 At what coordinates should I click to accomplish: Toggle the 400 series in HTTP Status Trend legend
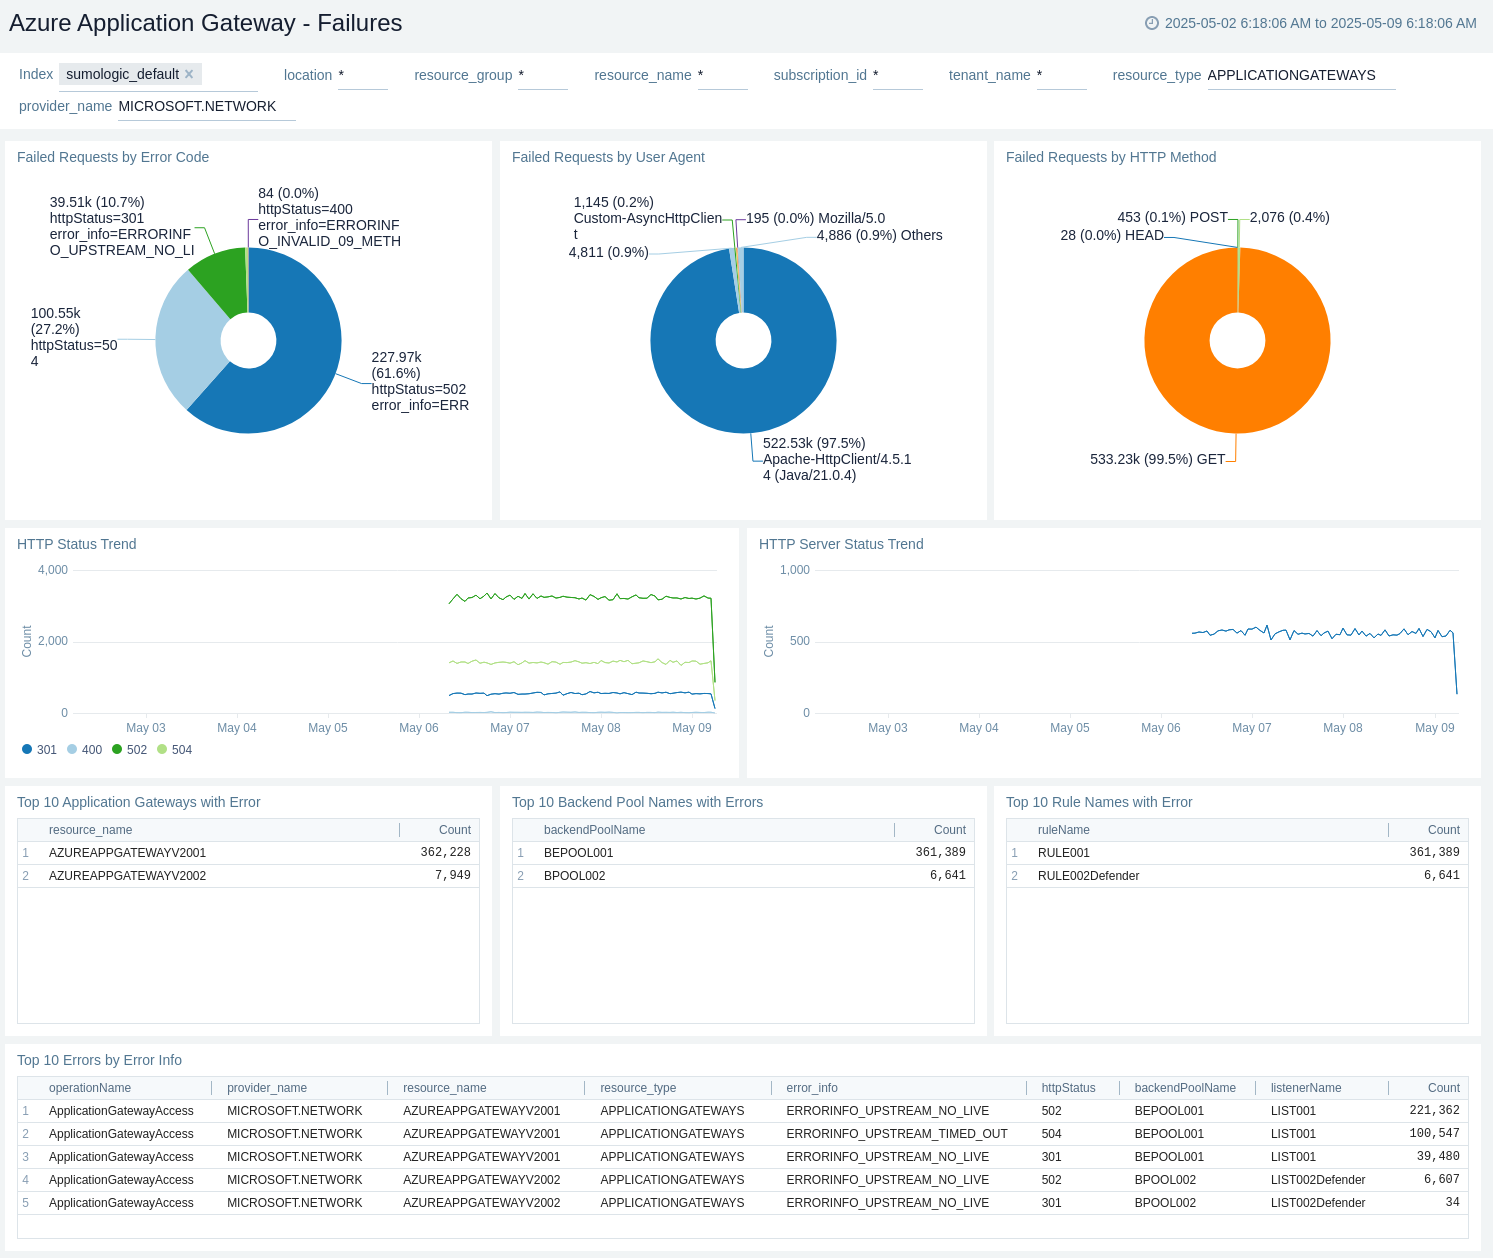click(84, 749)
